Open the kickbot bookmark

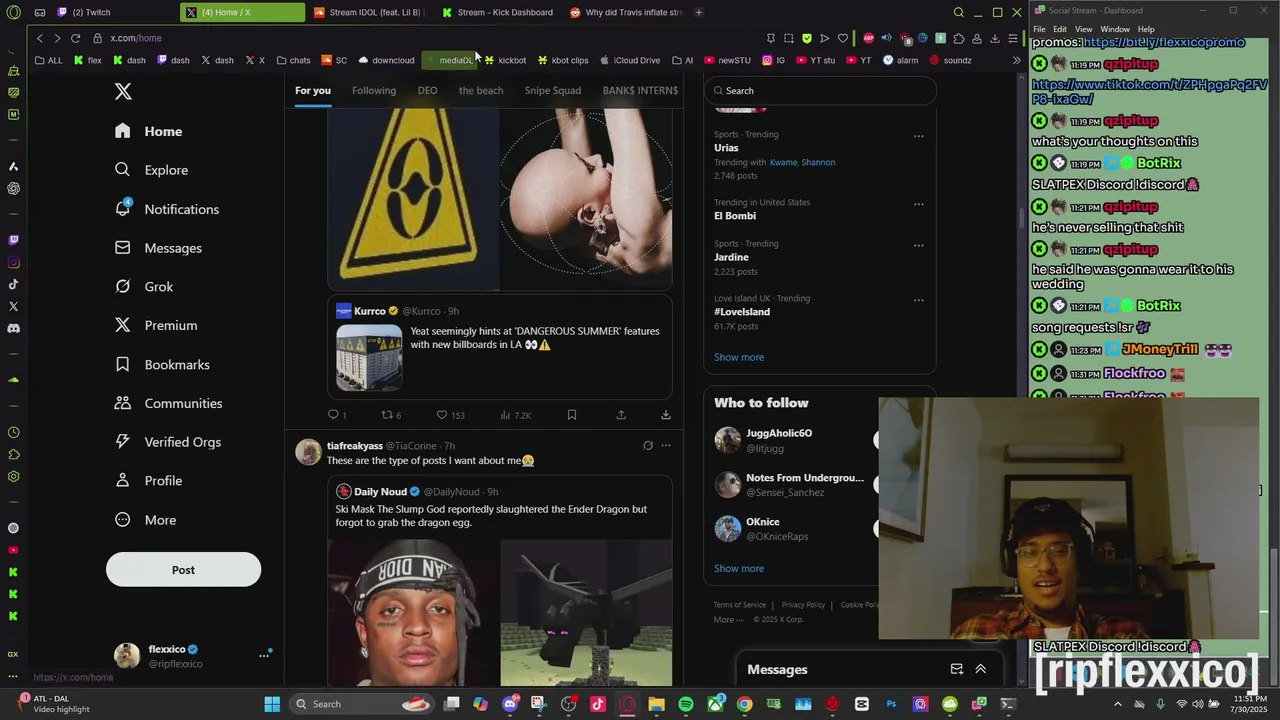pos(505,60)
